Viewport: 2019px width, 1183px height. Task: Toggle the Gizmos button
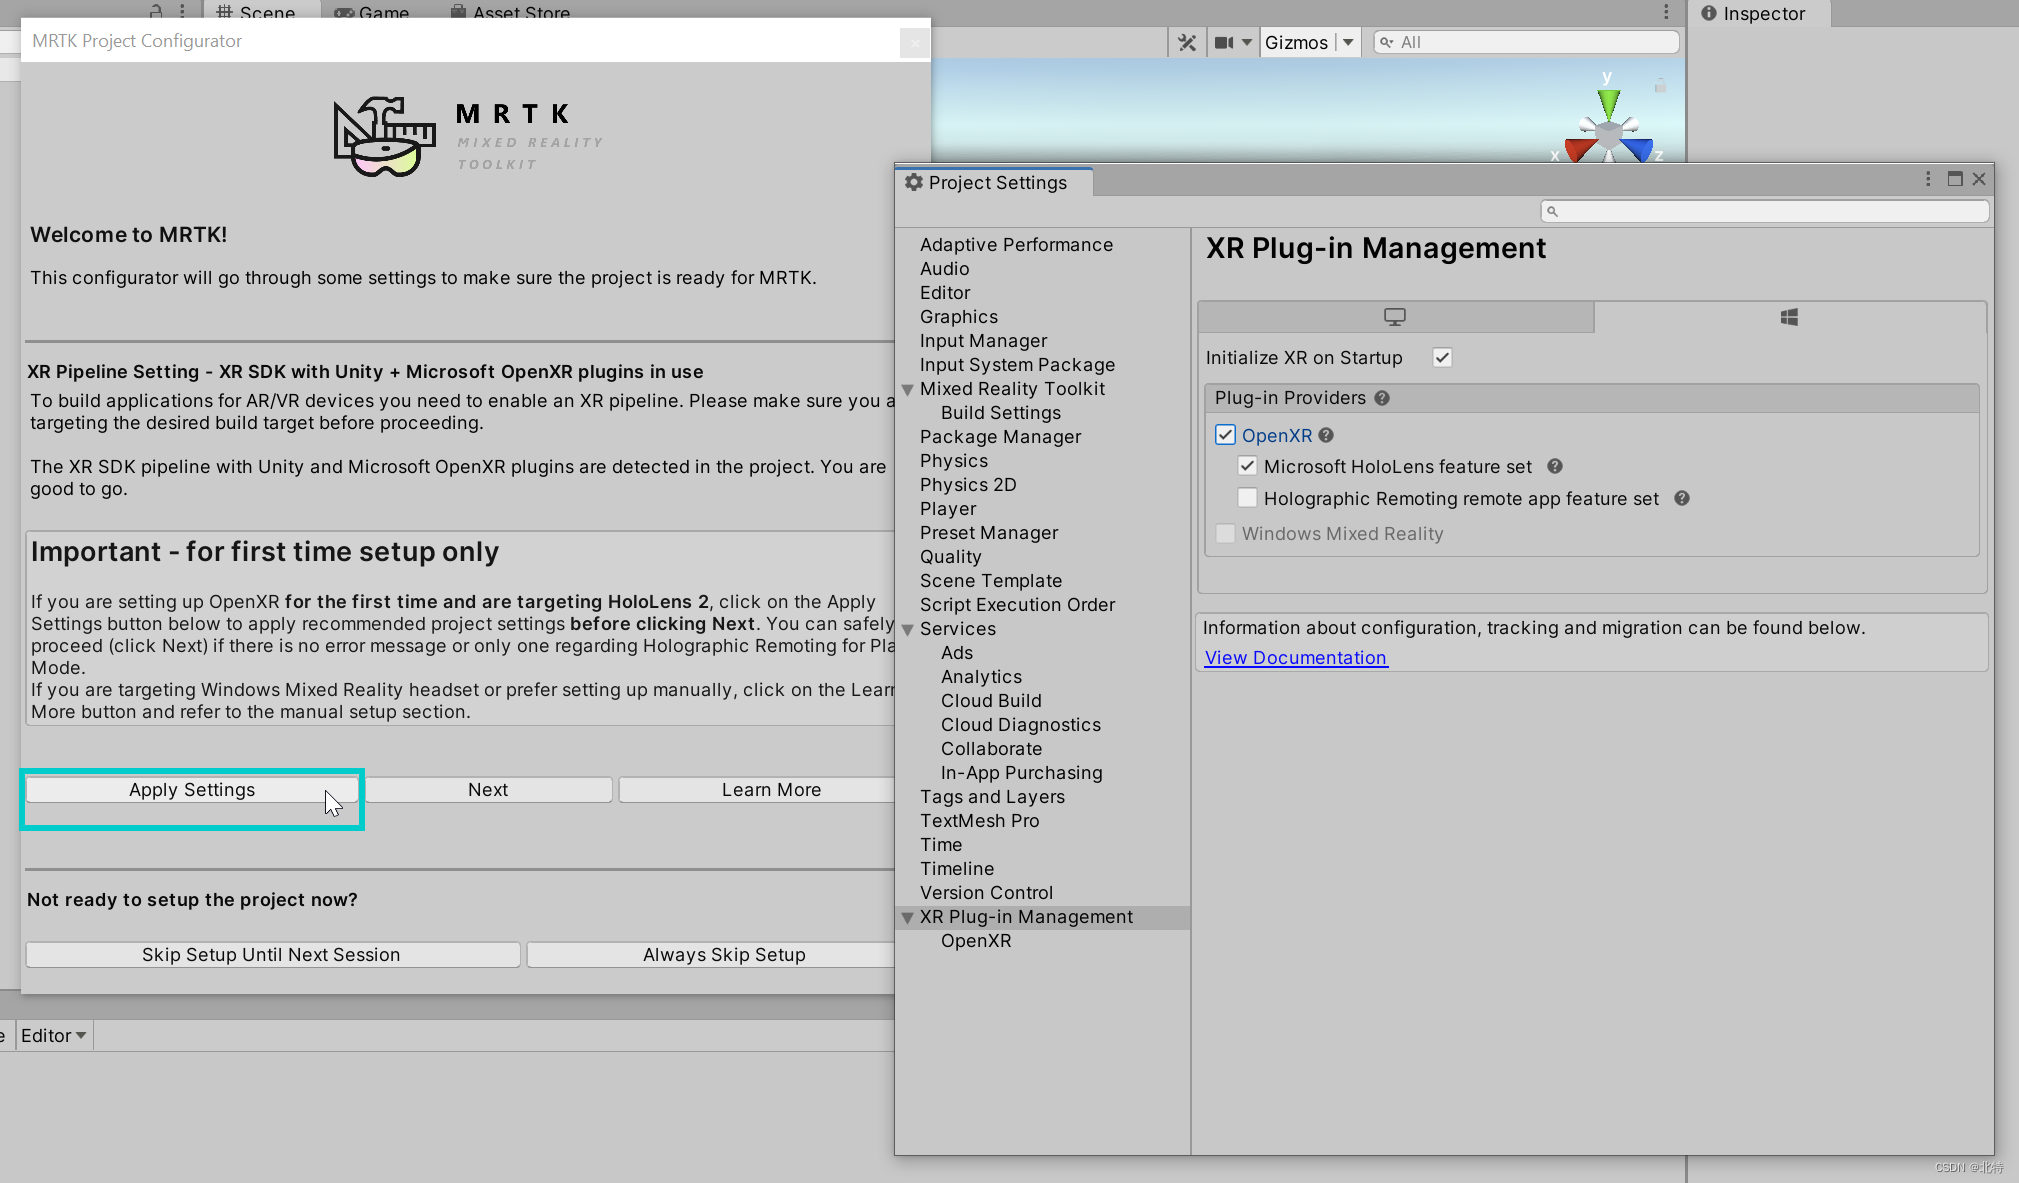click(1296, 42)
